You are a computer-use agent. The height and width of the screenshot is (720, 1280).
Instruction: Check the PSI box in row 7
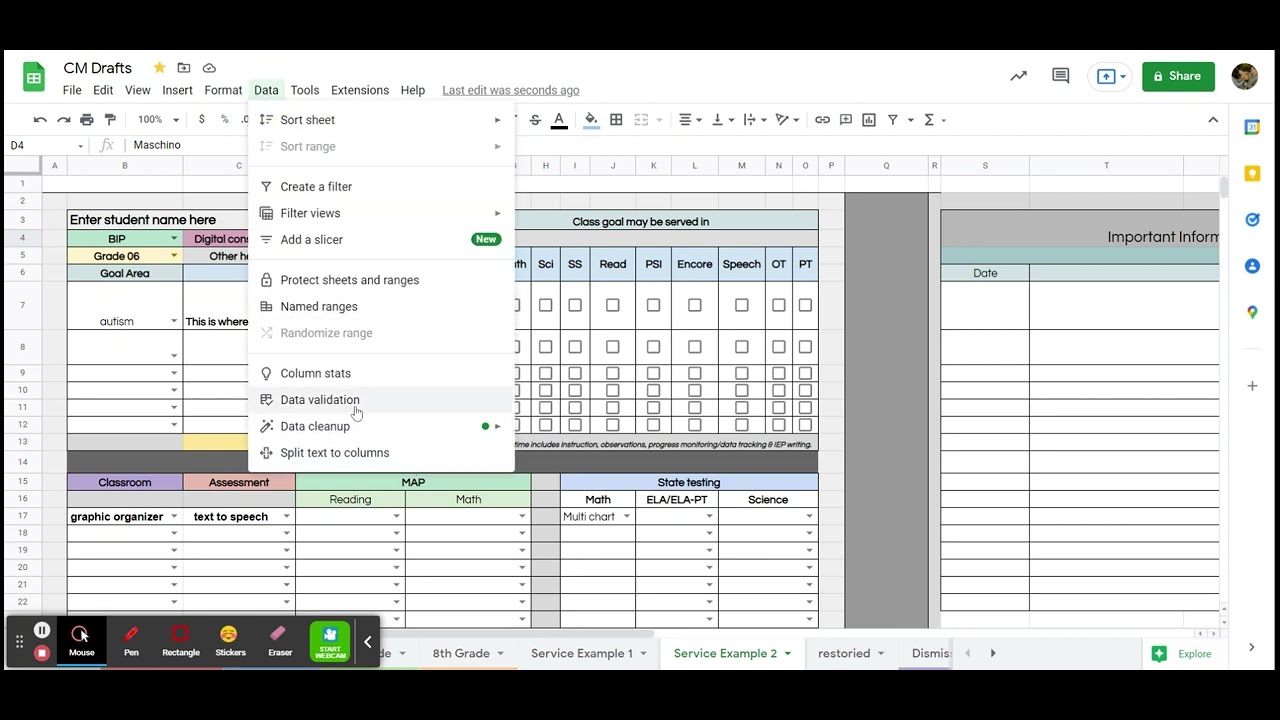click(x=653, y=305)
